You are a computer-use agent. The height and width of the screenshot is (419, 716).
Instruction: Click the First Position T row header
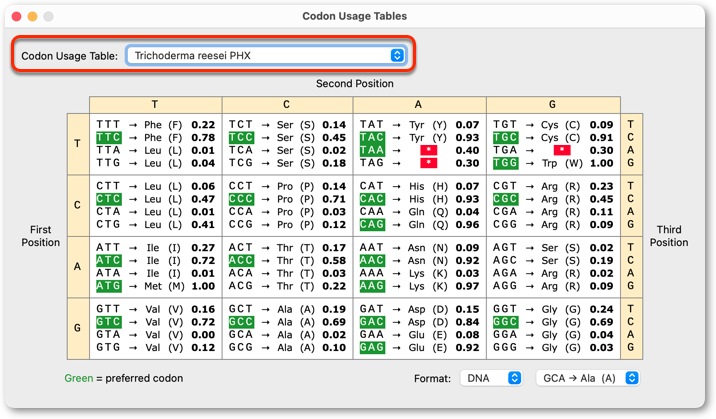point(78,144)
